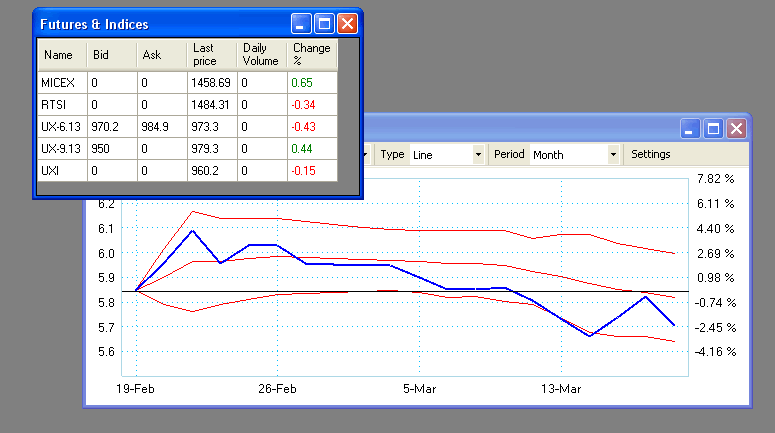The height and width of the screenshot is (433, 775).
Task: Click the Settings button in chart toolbar
Action: [650, 154]
